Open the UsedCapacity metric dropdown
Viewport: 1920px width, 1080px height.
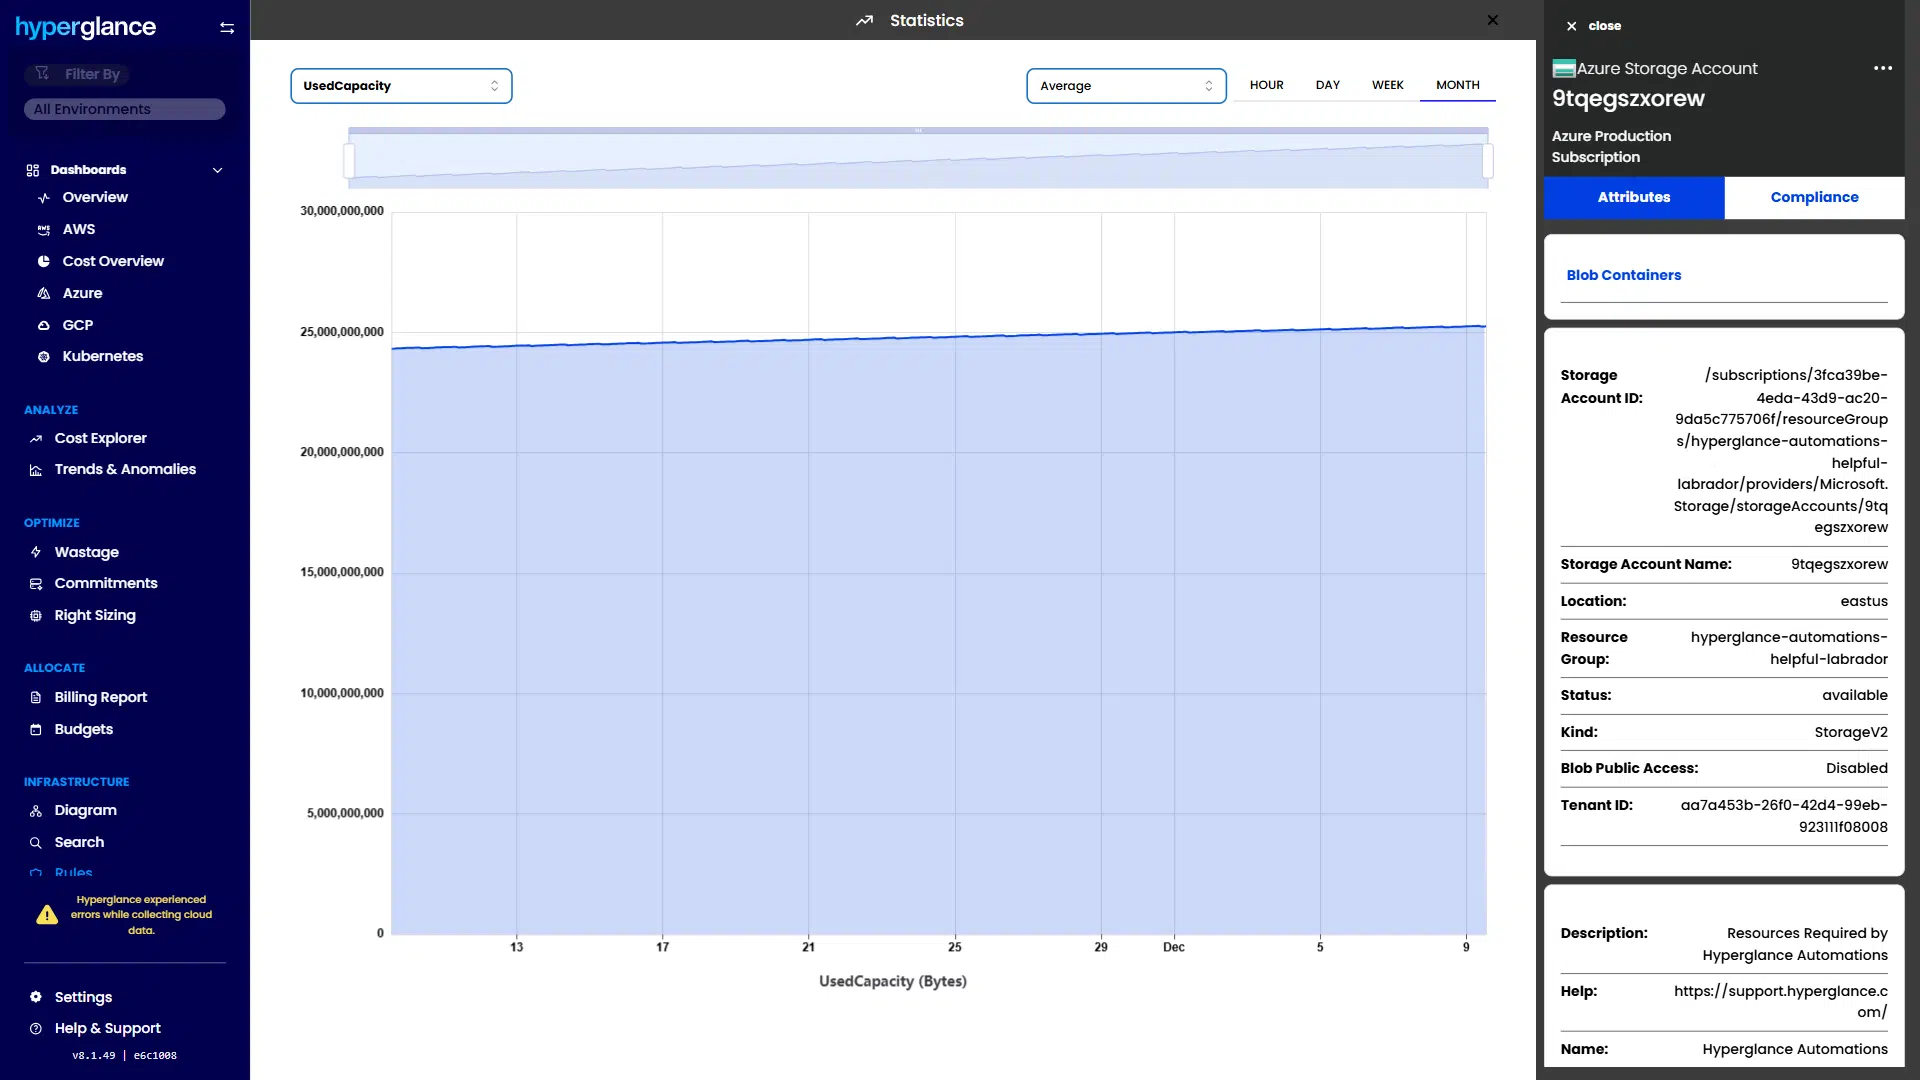pos(401,86)
